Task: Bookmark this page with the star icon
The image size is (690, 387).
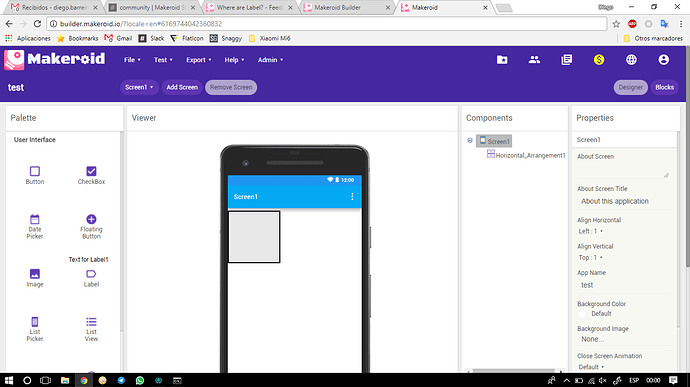Action: pos(616,24)
